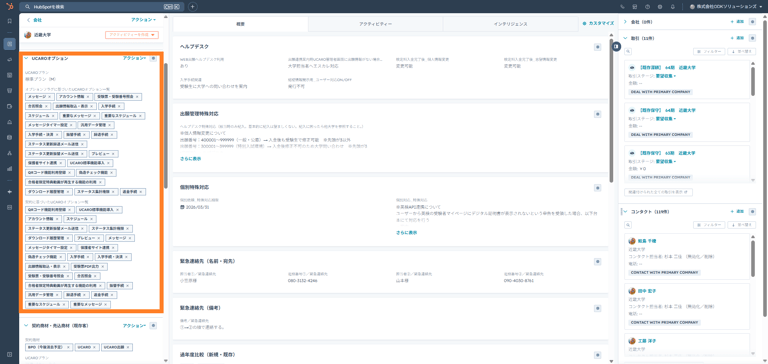
Task: Click the gear icon on UCAROオプション section
Action: click(x=153, y=58)
